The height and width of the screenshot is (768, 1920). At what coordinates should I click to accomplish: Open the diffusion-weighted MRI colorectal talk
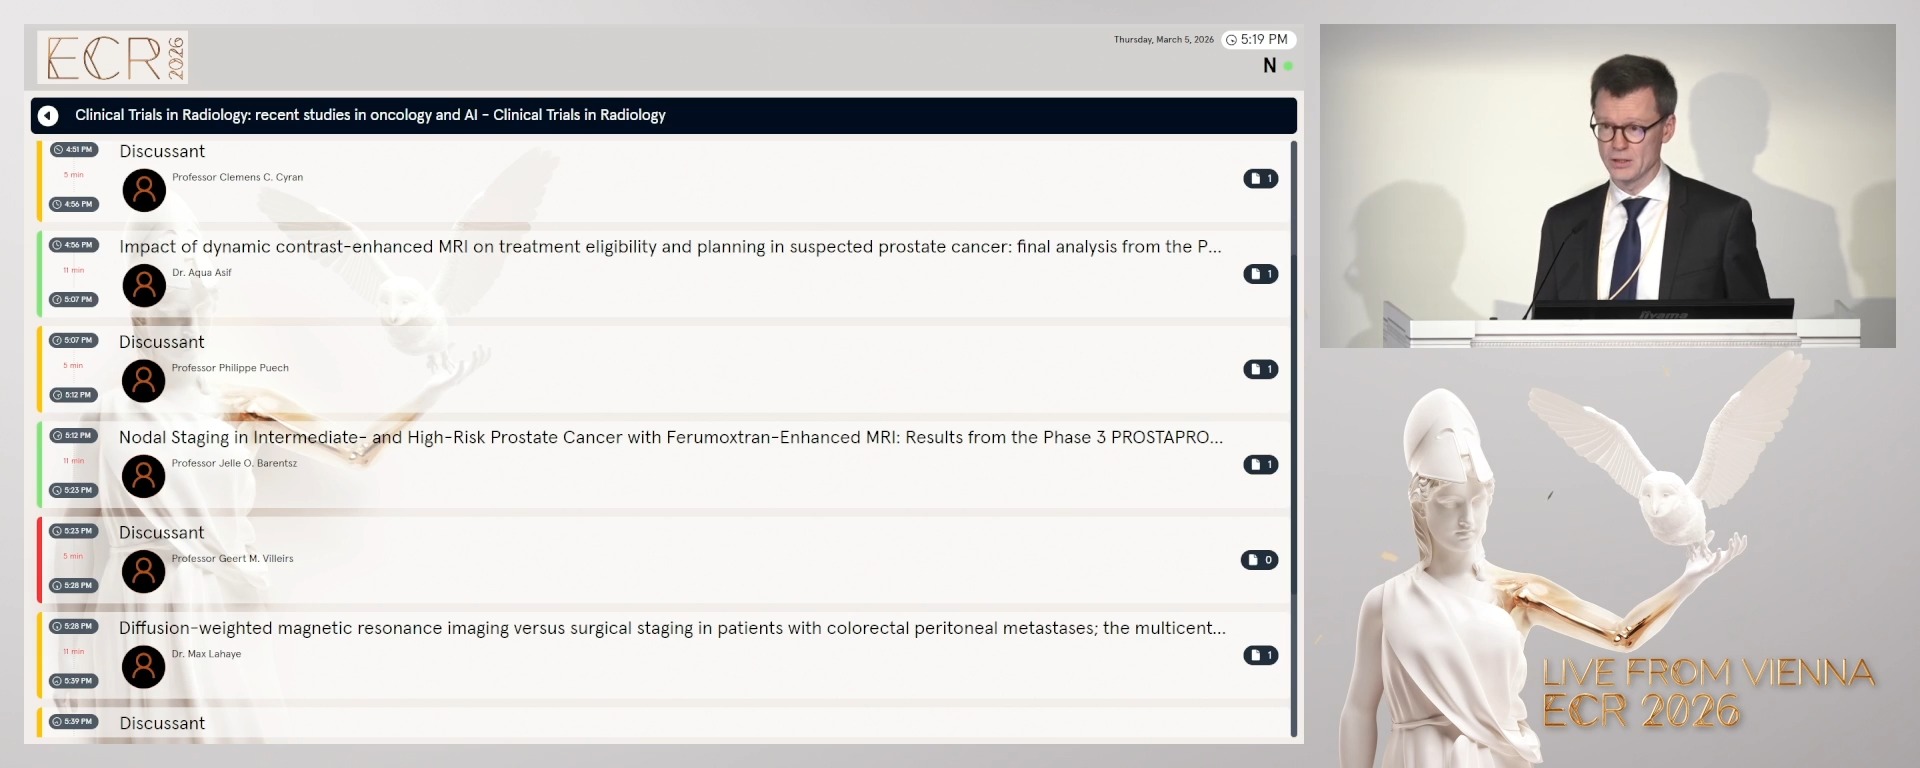coord(671,628)
